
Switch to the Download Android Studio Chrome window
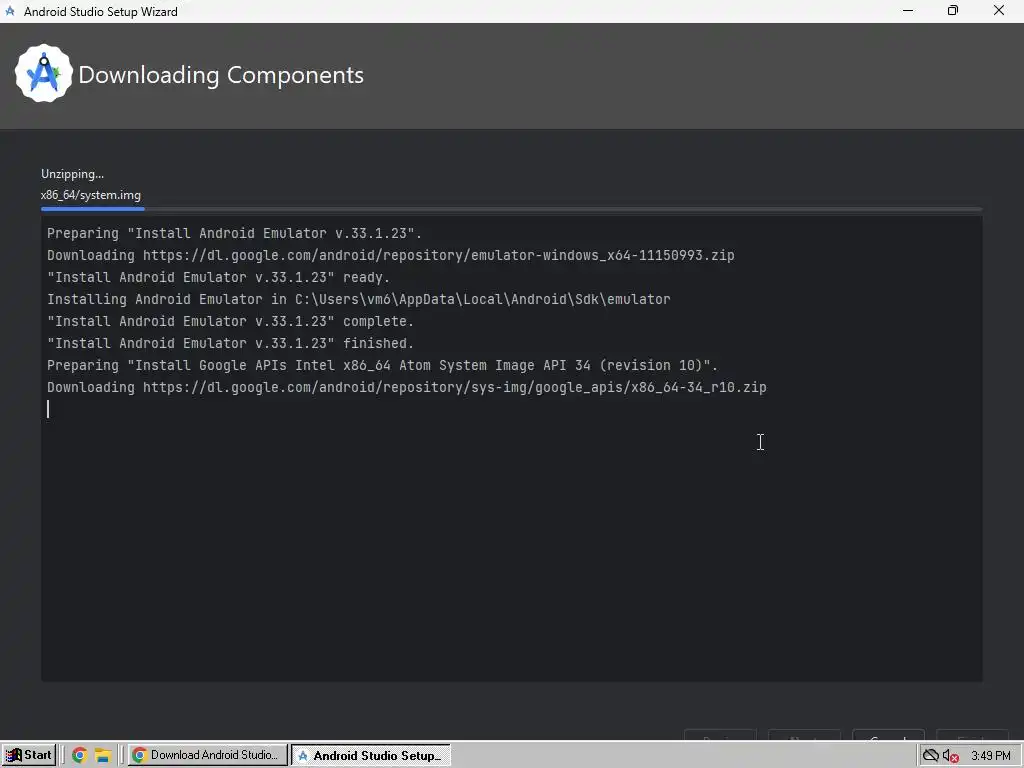coord(207,755)
